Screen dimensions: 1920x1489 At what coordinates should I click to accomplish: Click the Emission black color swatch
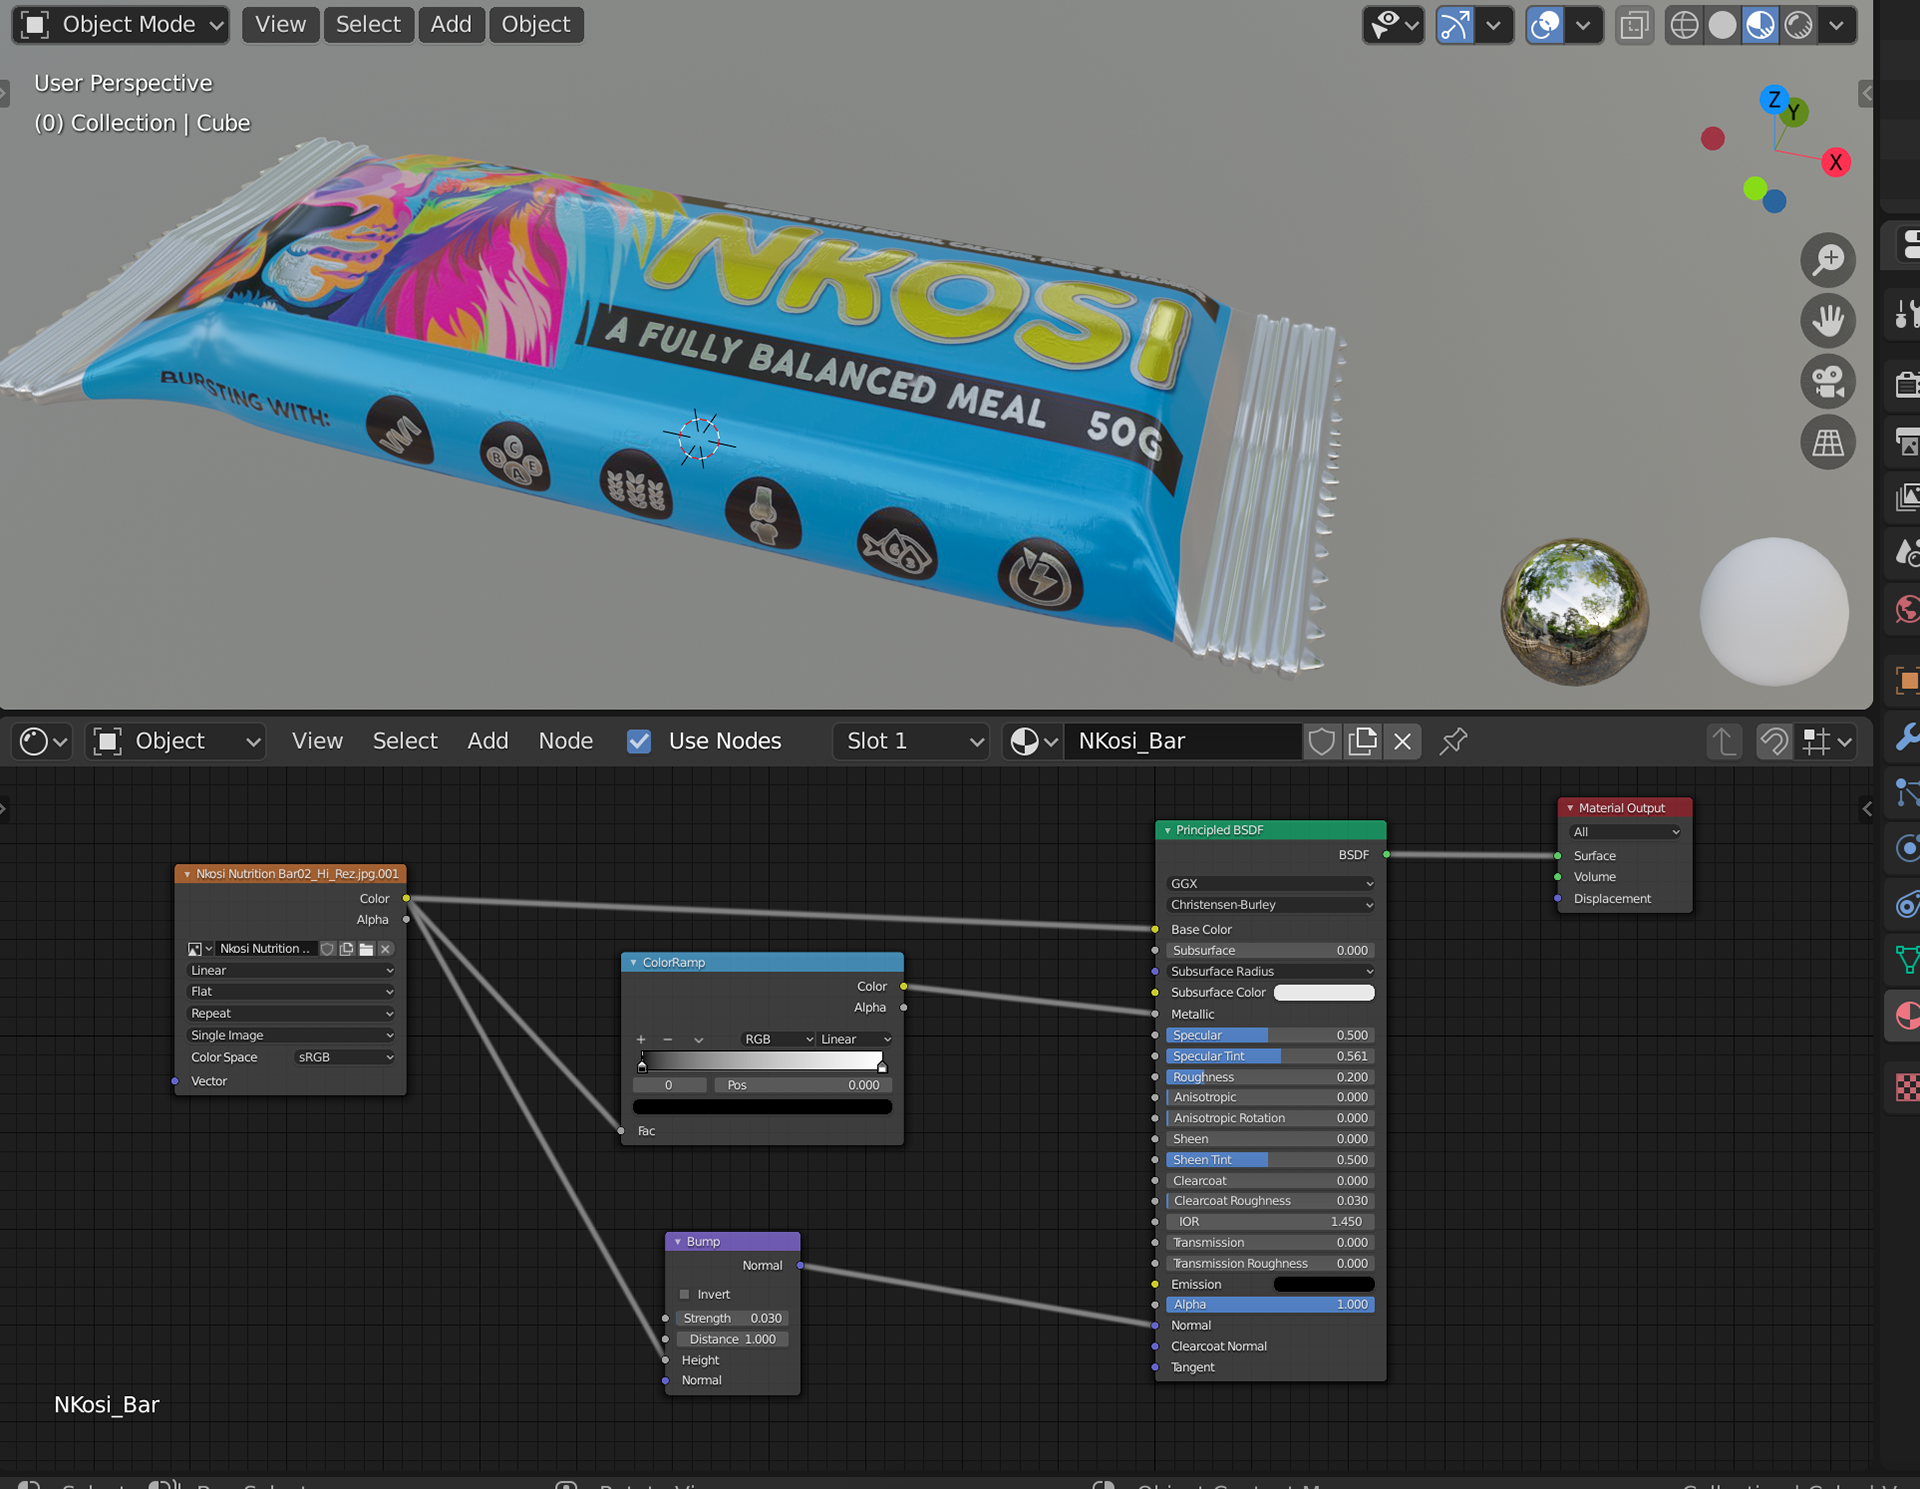tap(1324, 1284)
